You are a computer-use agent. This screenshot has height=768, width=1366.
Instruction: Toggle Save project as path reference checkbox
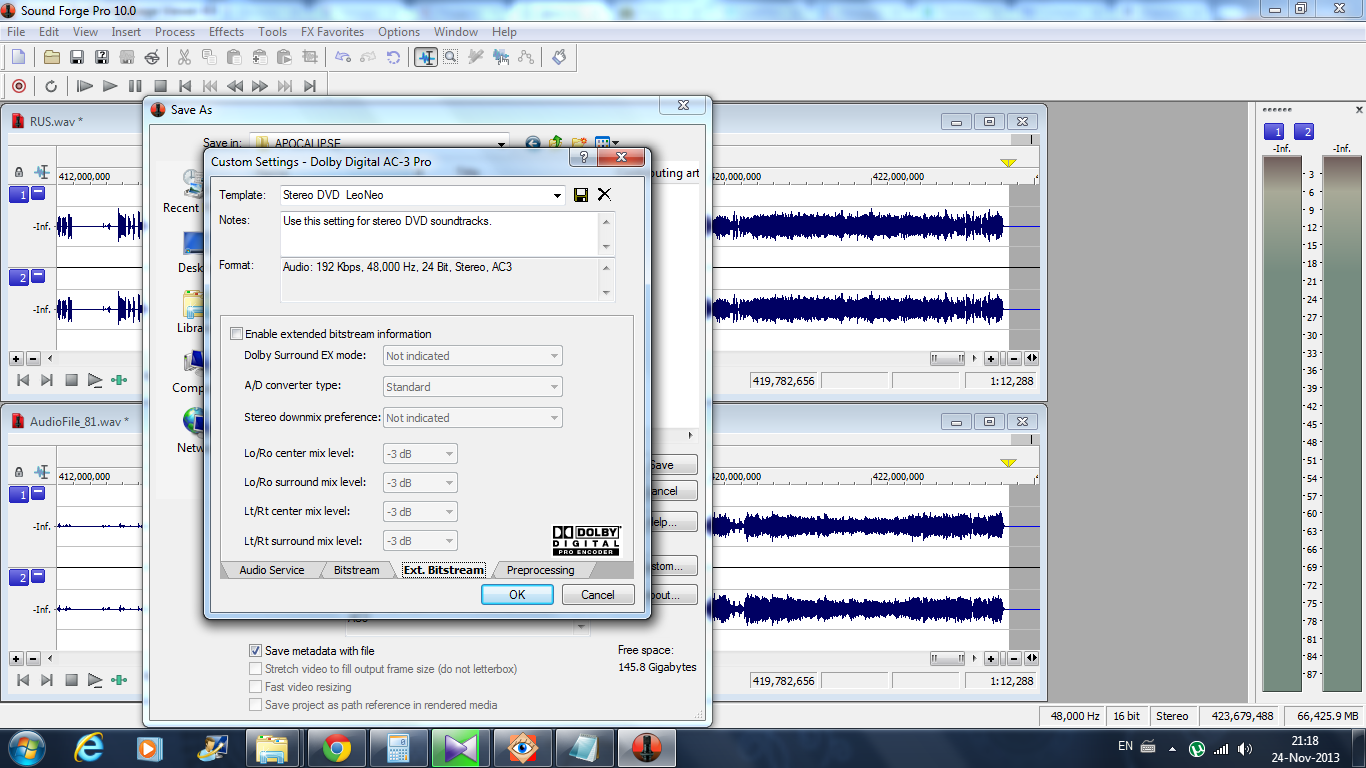pos(256,705)
